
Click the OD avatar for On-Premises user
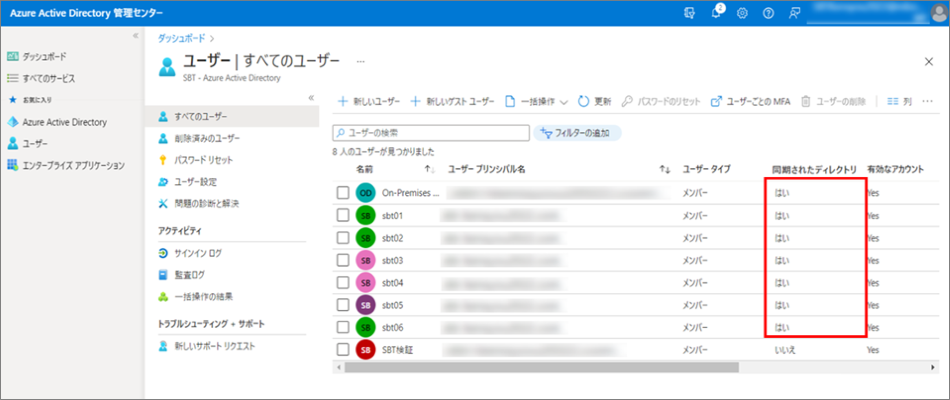pos(365,193)
